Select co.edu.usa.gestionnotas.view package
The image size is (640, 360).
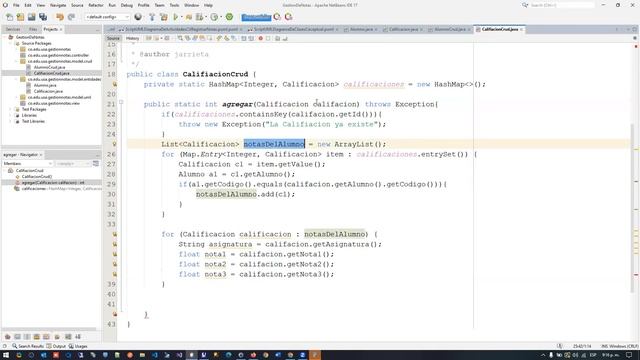[x=53, y=103]
